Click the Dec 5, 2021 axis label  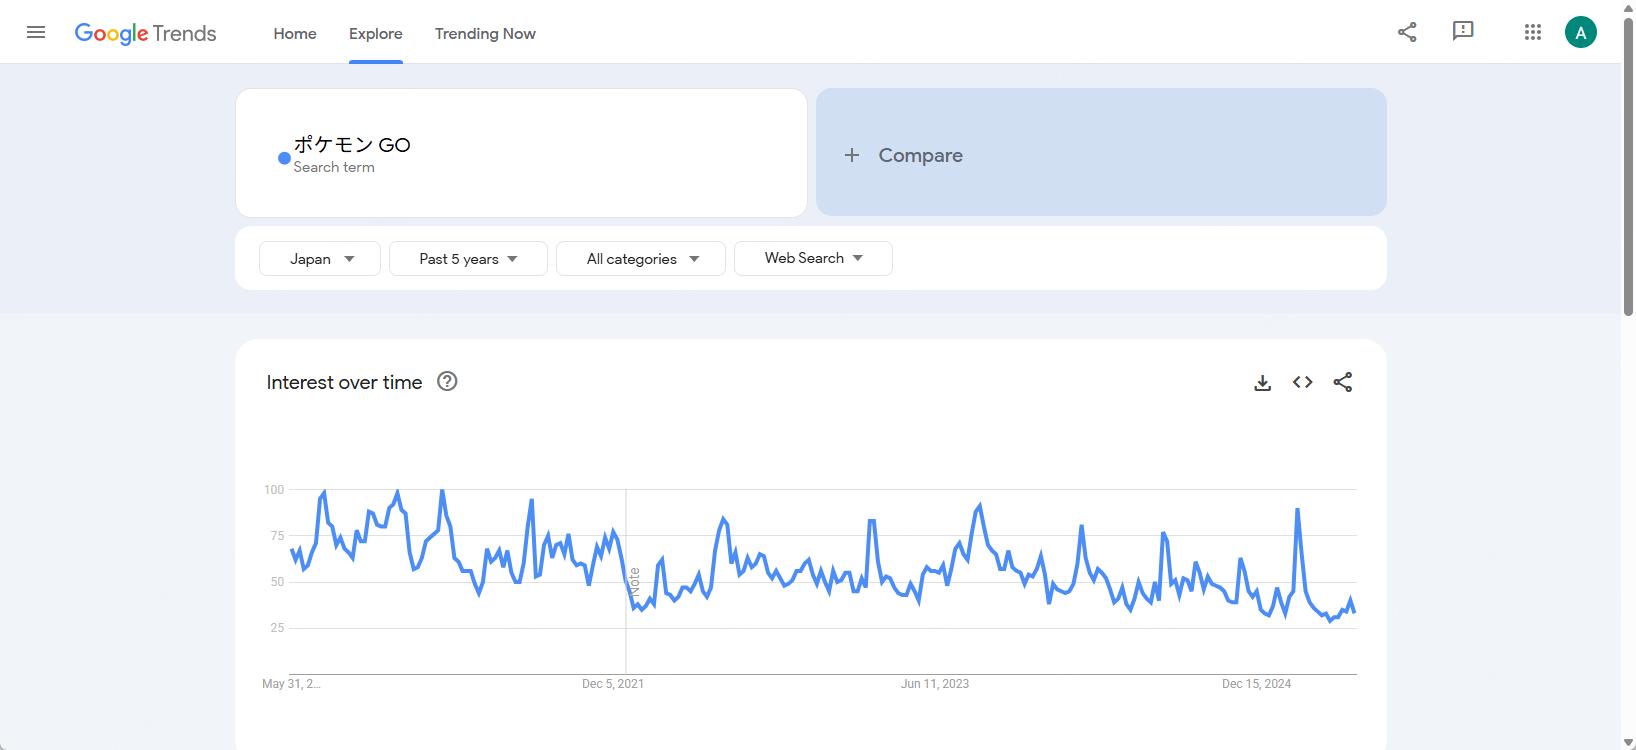click(x=613, y=684)
